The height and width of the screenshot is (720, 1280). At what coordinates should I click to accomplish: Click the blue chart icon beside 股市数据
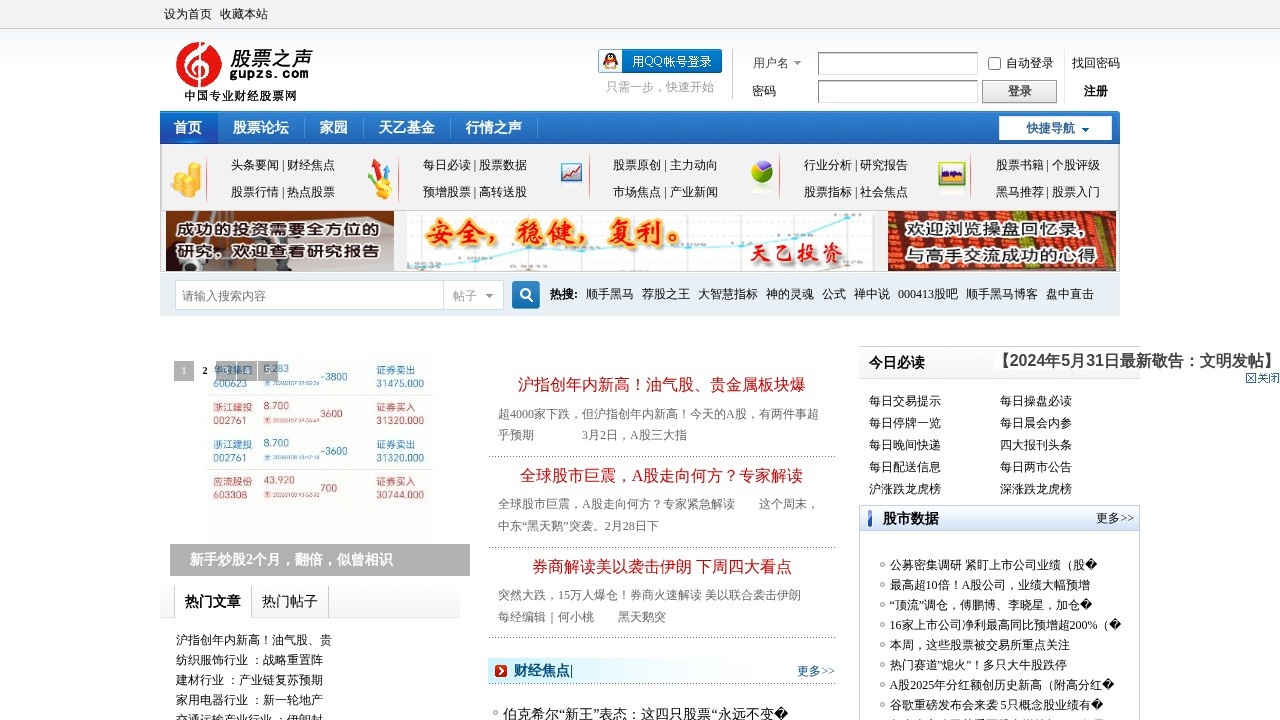pos(870,518)
